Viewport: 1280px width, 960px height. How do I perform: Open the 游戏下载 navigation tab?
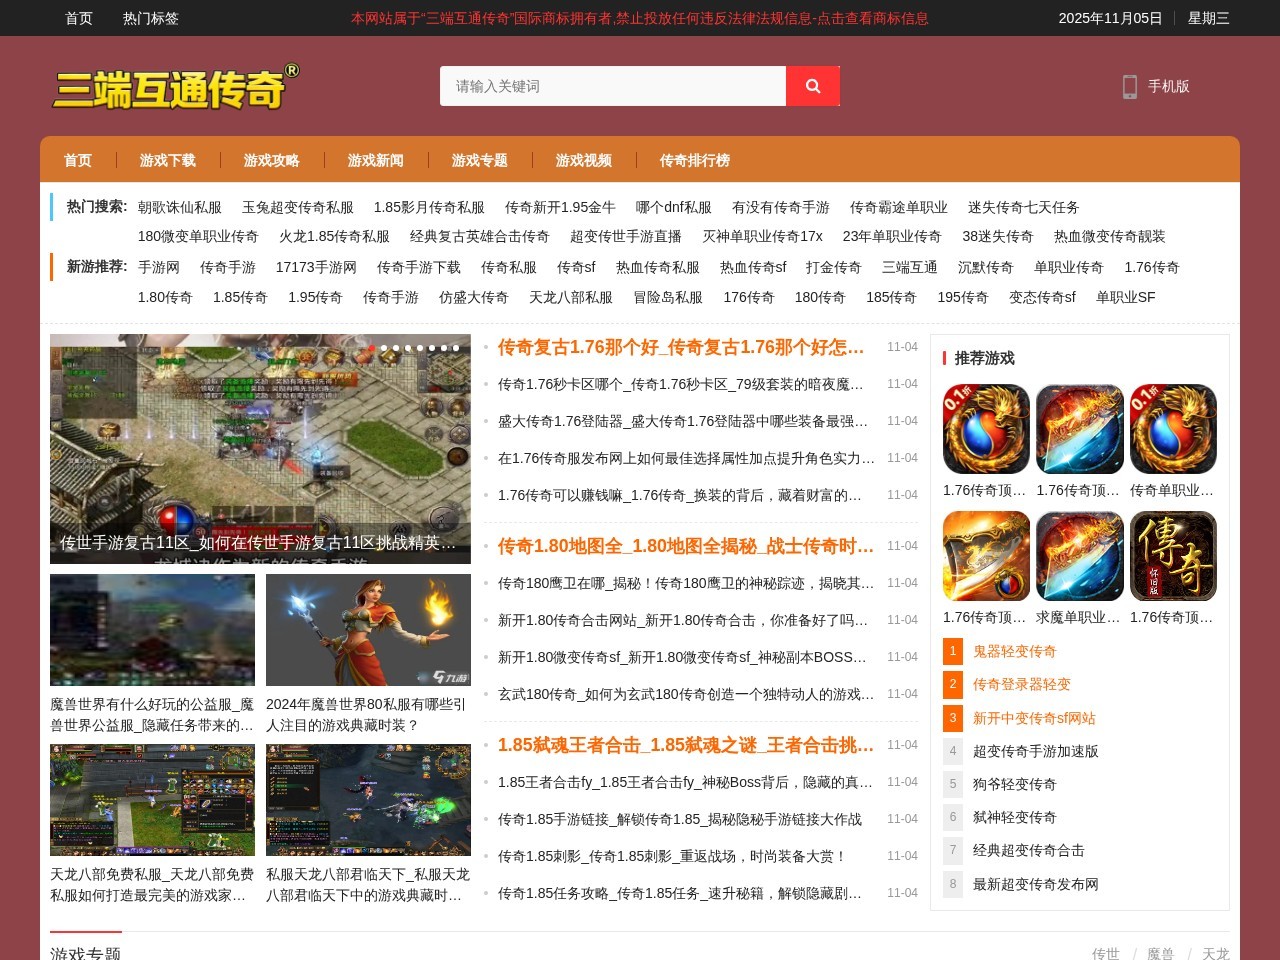[x=168, y=160]
